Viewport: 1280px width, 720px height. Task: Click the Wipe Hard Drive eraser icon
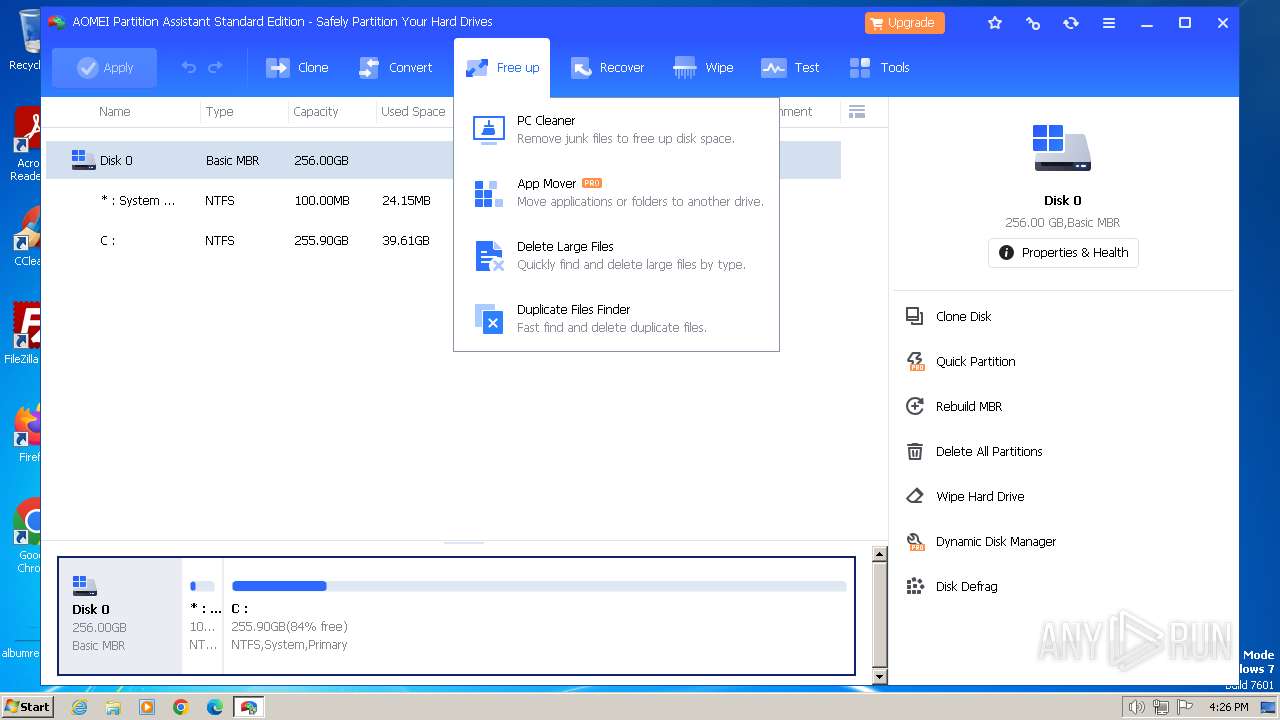pos(914,496)
